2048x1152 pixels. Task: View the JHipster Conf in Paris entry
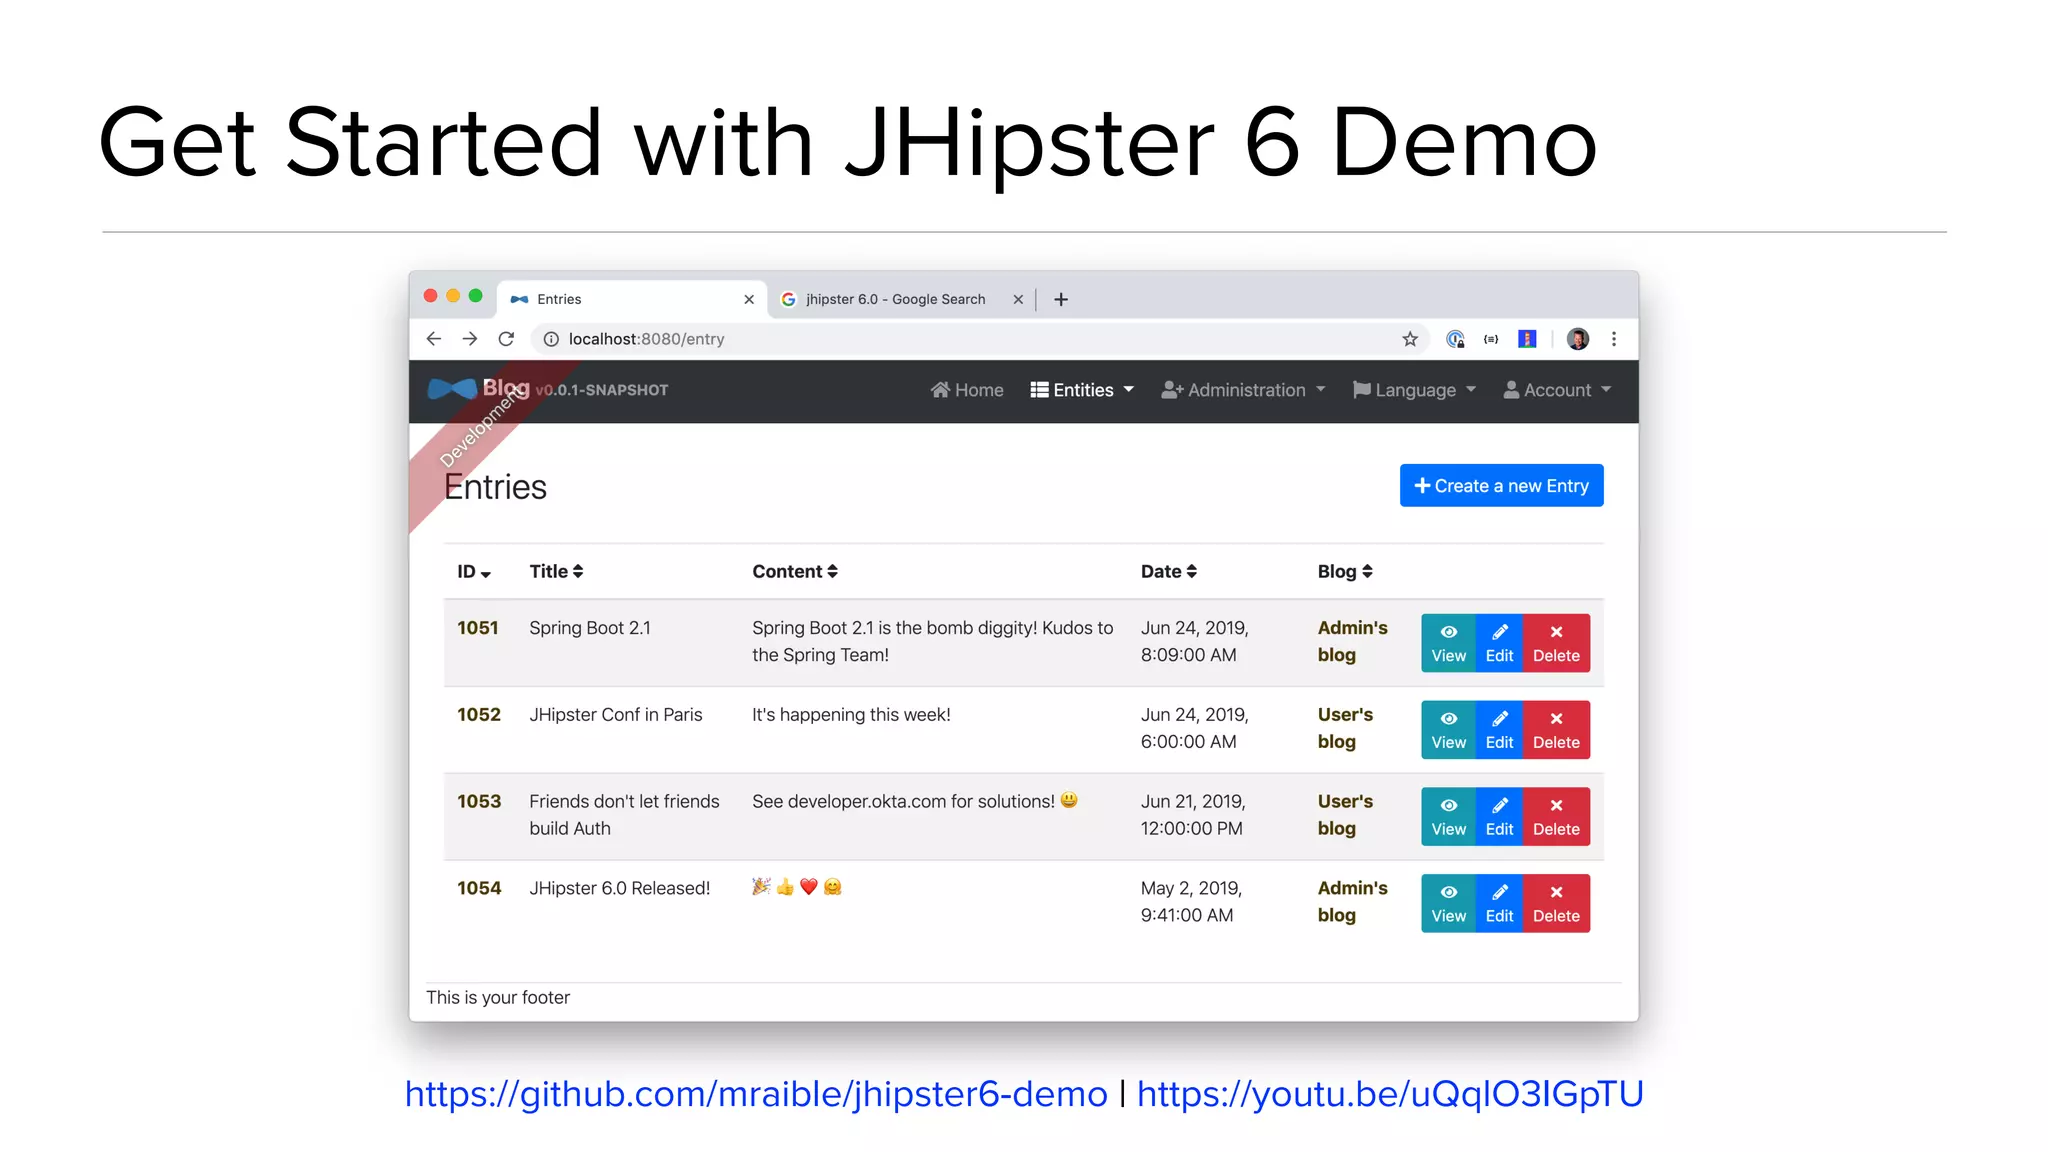pos(1448,730)
